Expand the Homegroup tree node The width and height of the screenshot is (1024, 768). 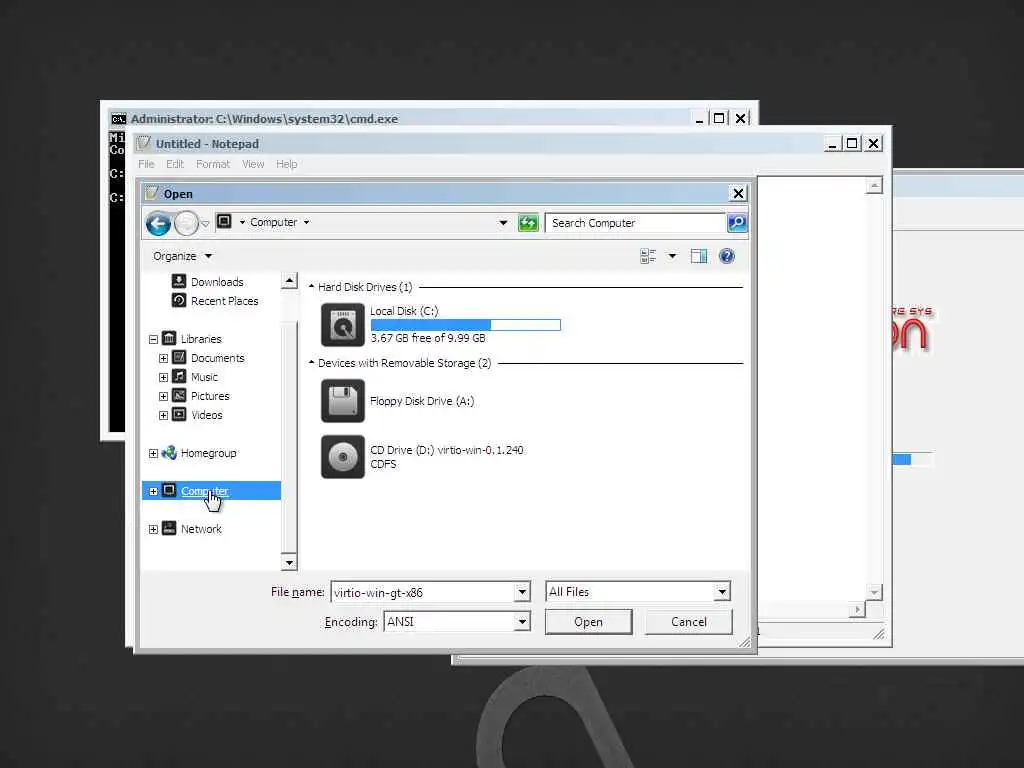click(x=153, y=453)
